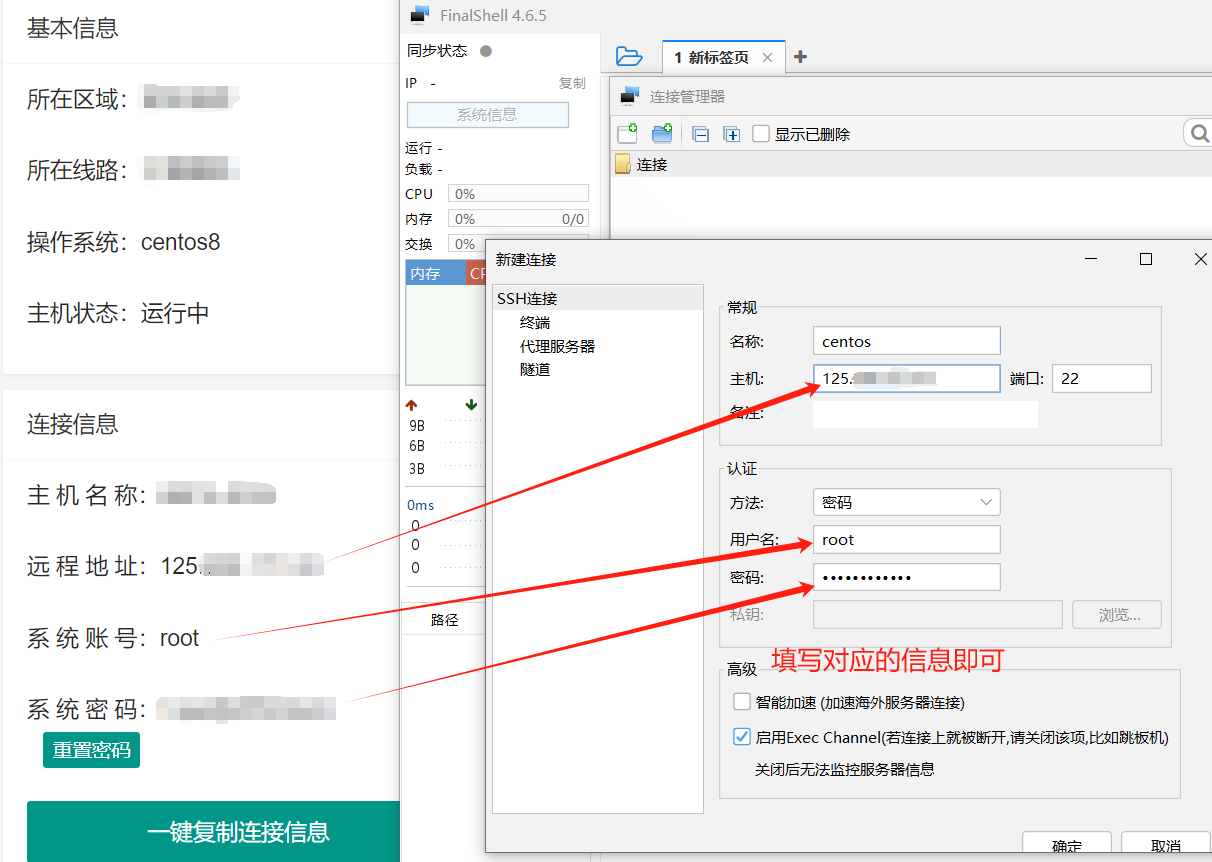
Task: Open the 方法 dropdown showing 密码
Action: click(907, 502)
